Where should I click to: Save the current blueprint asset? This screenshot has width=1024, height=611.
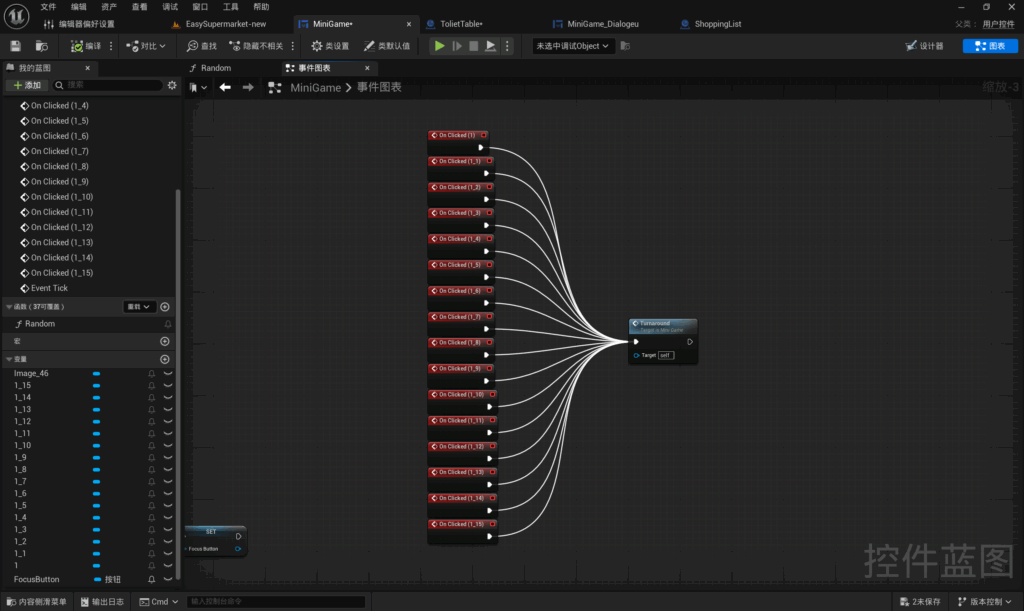pos(15,46)
